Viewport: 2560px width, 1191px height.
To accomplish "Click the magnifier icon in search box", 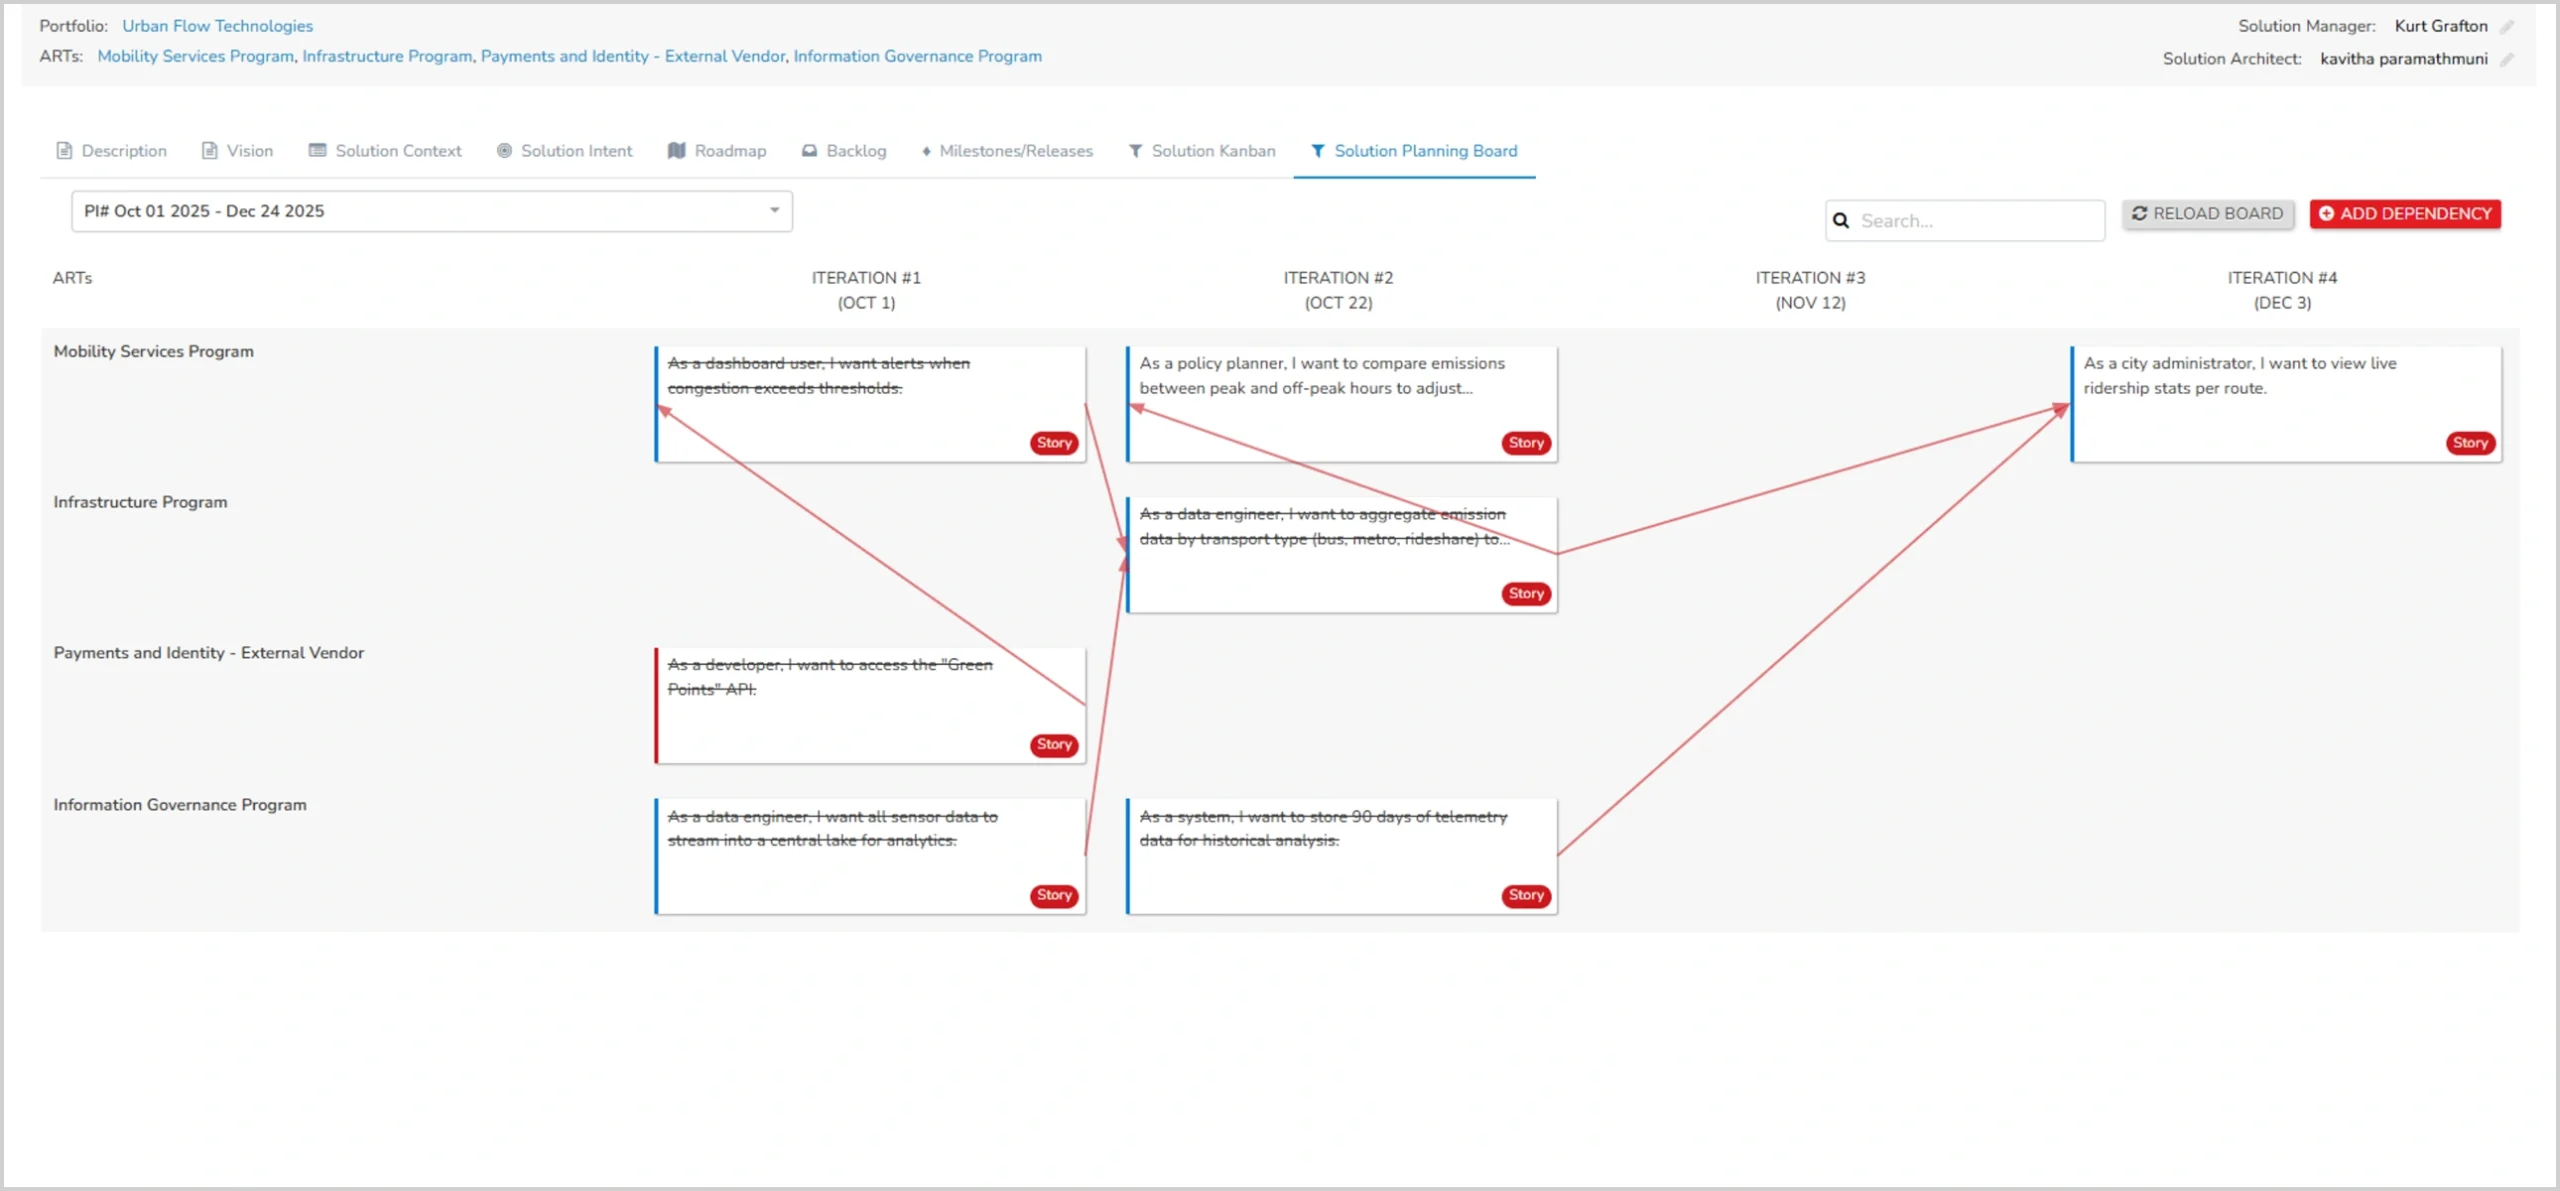I will (1841, 221).
